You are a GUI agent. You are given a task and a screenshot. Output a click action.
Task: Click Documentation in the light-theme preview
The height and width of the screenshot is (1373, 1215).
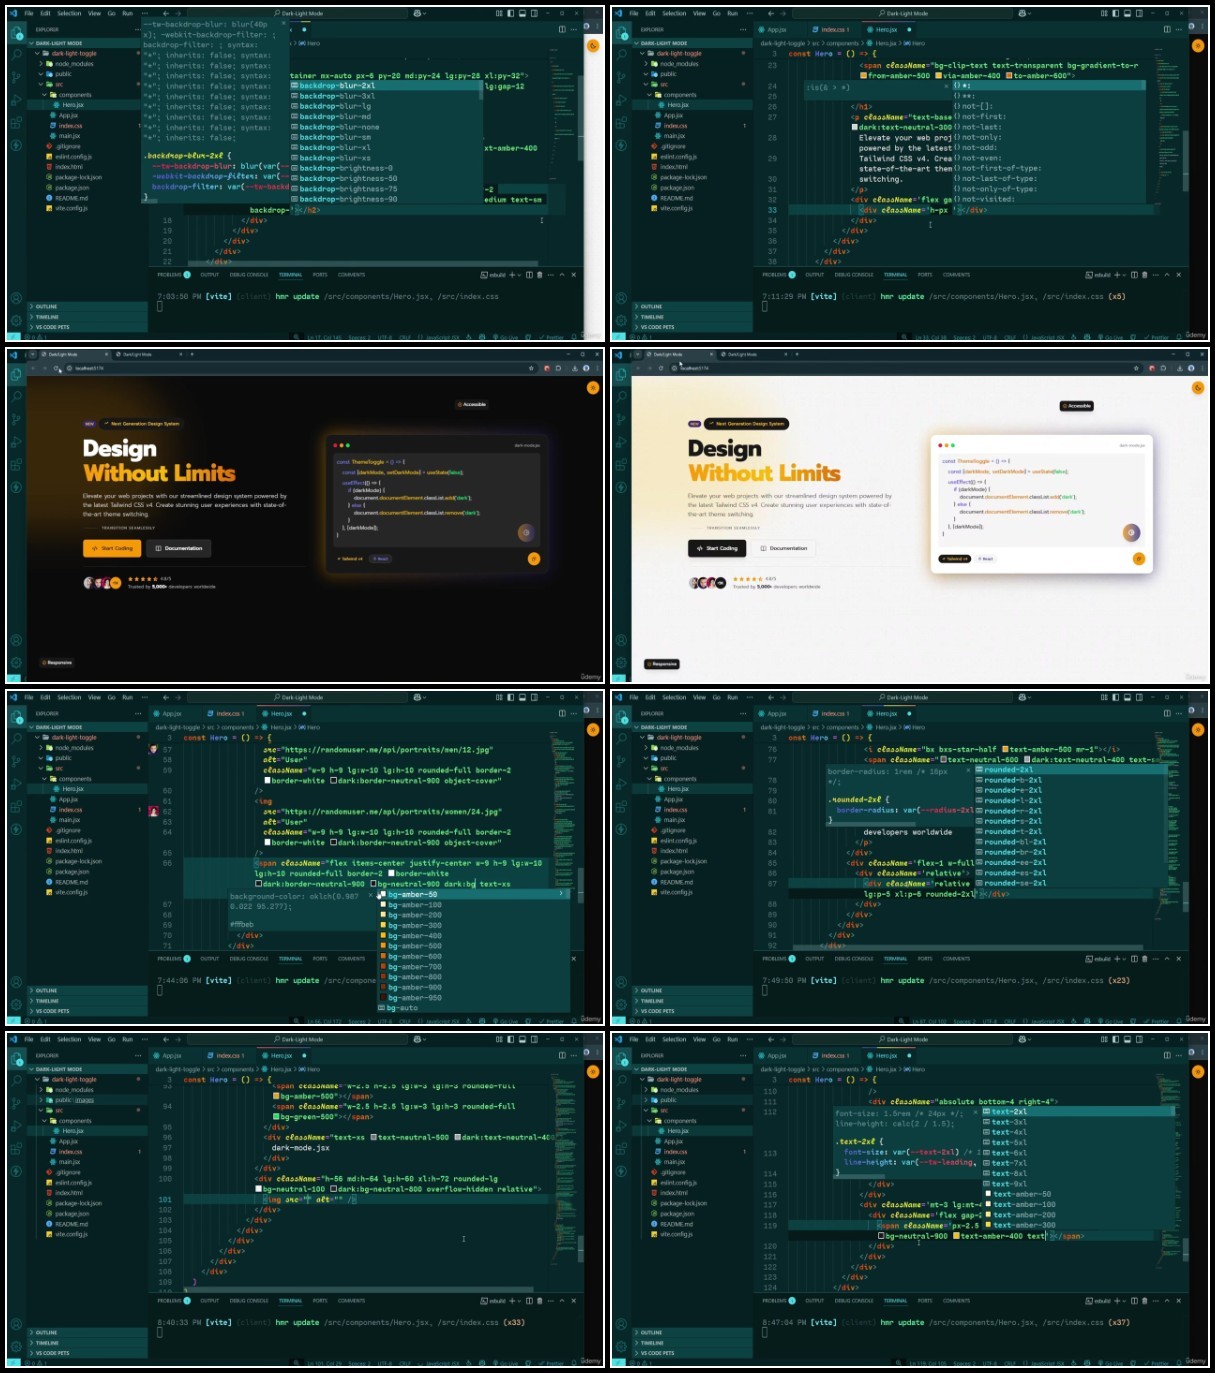[784, 548]
